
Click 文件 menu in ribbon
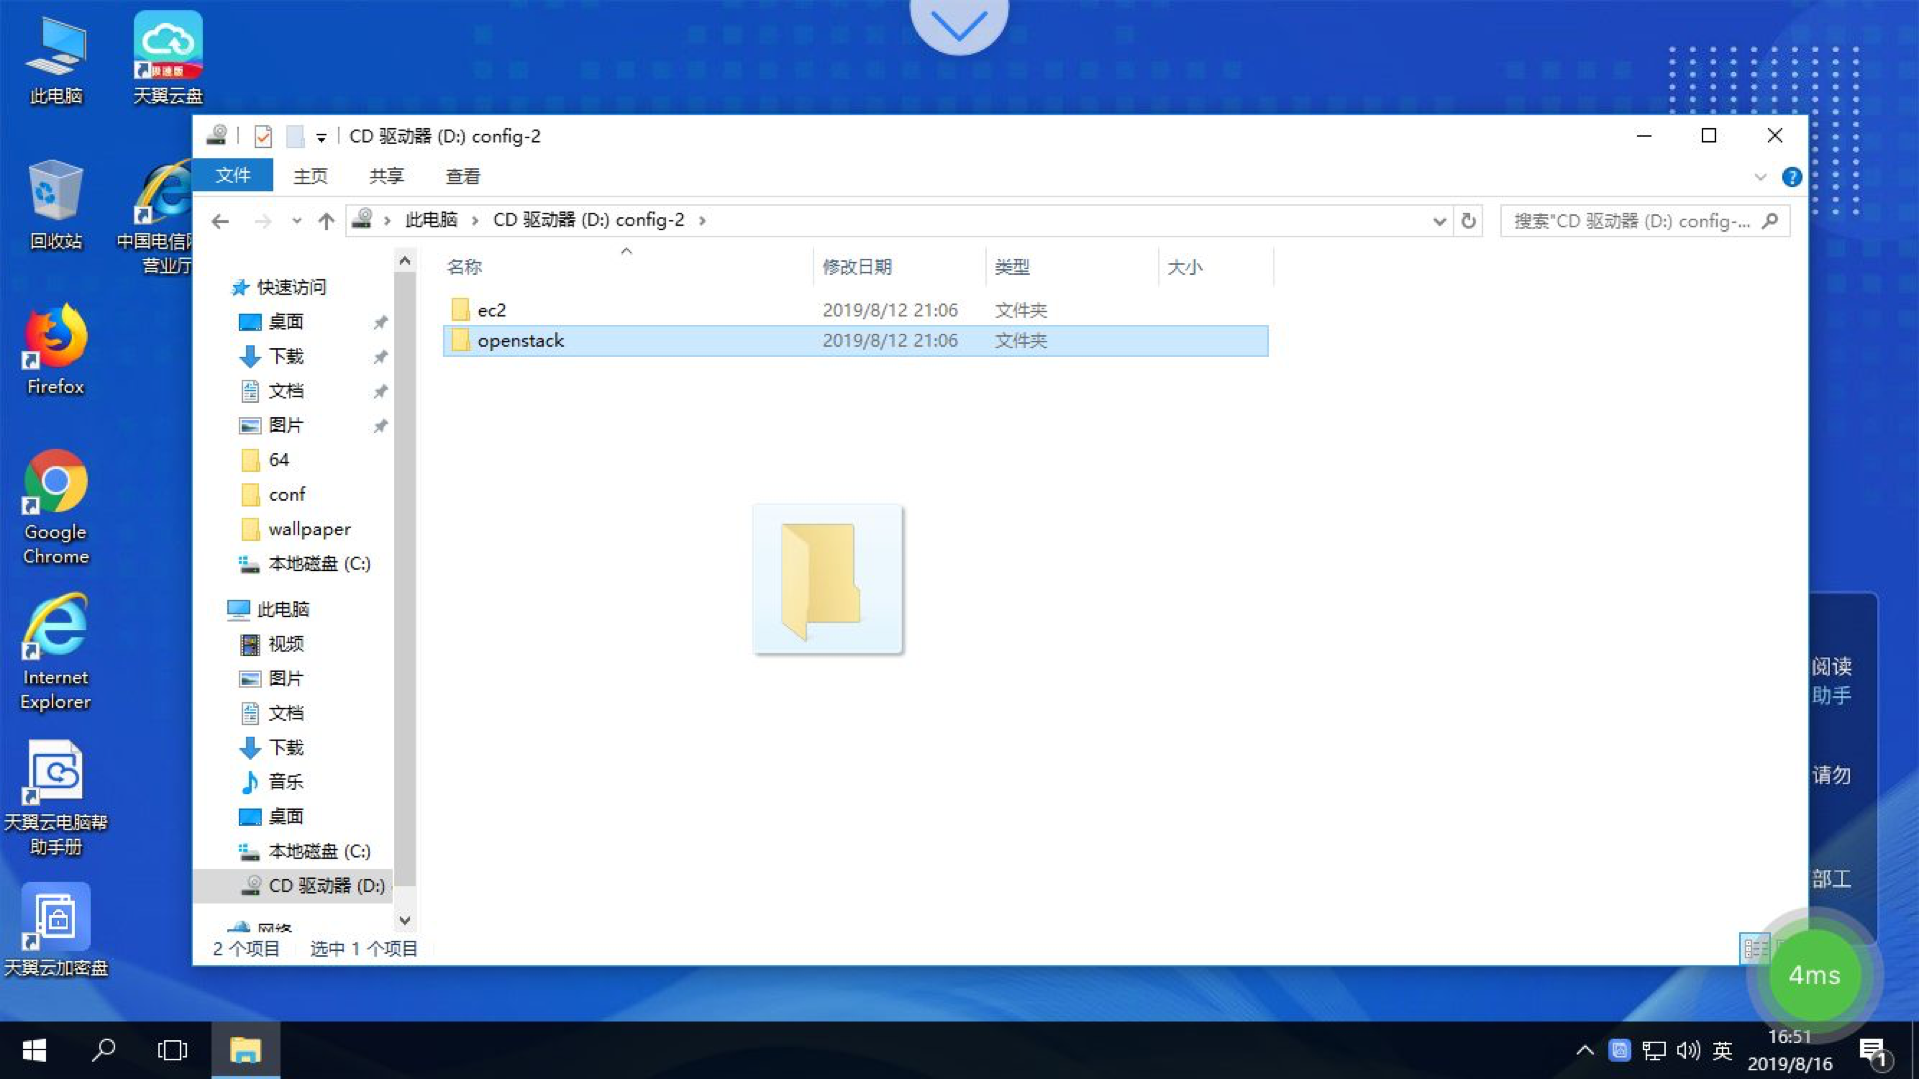(233, 175)
